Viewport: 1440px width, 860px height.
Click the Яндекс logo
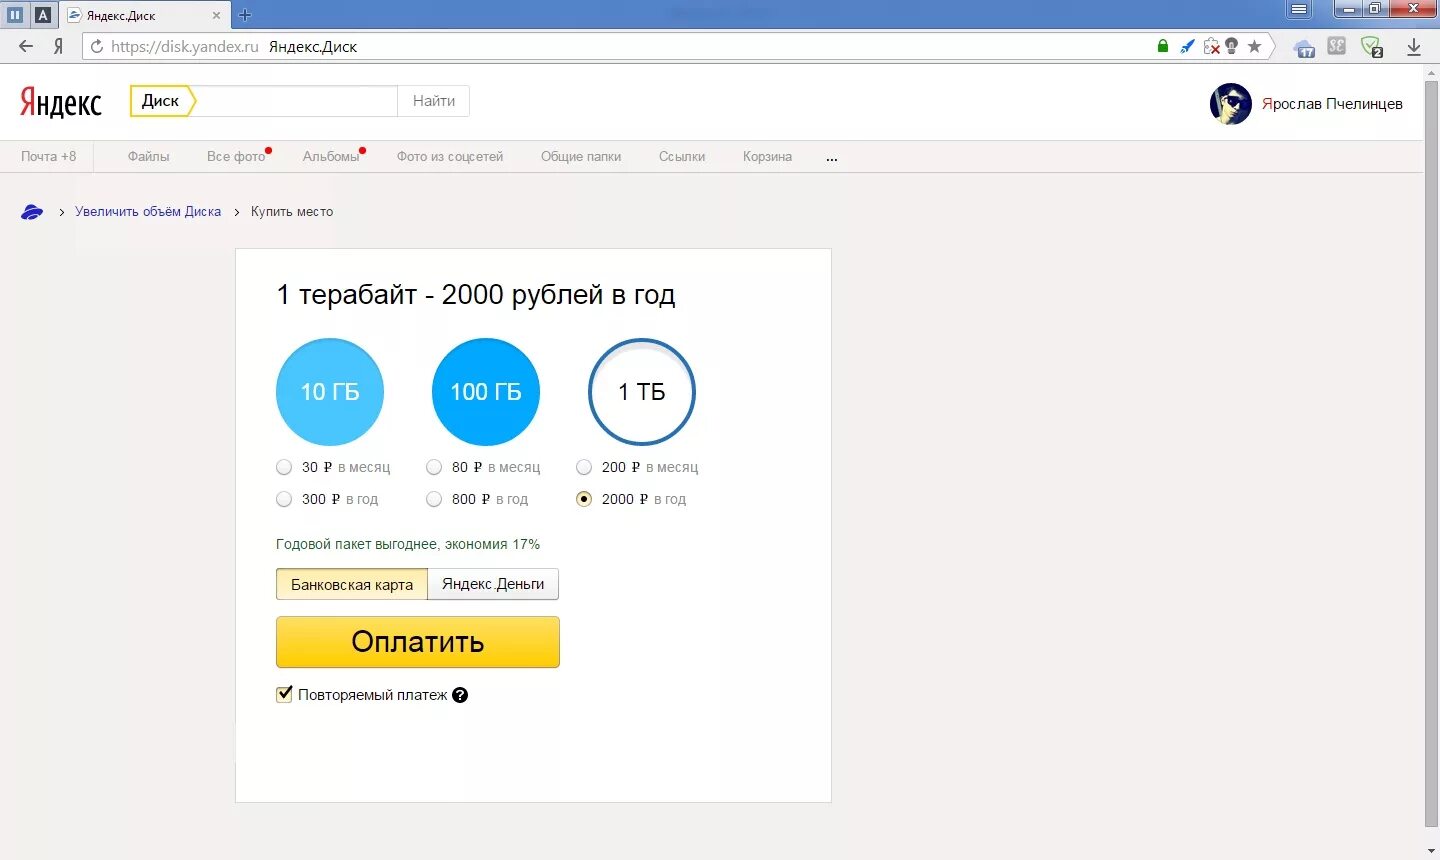pyautogui.click(x=61, y=102)
